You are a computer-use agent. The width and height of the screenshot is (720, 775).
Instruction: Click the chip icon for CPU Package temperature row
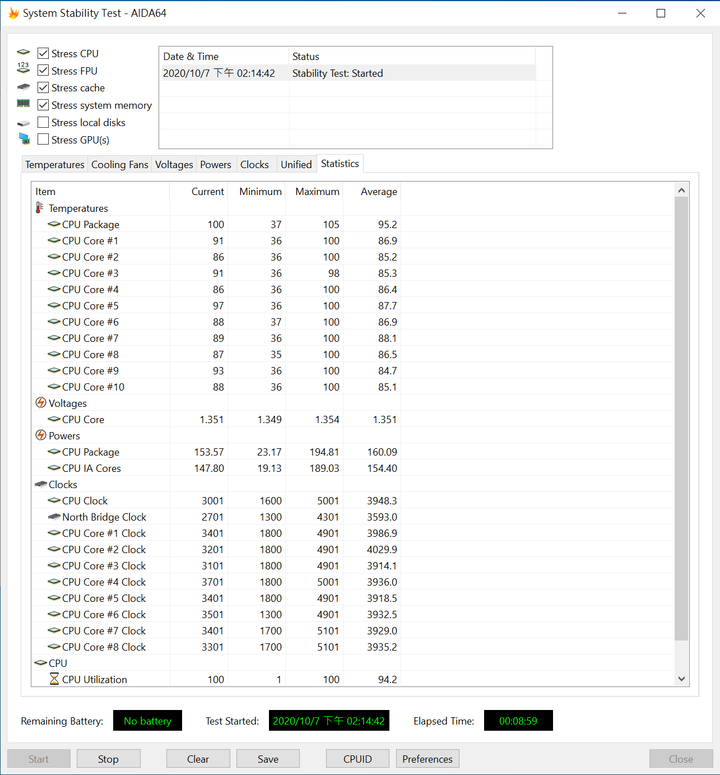(54, 224)
